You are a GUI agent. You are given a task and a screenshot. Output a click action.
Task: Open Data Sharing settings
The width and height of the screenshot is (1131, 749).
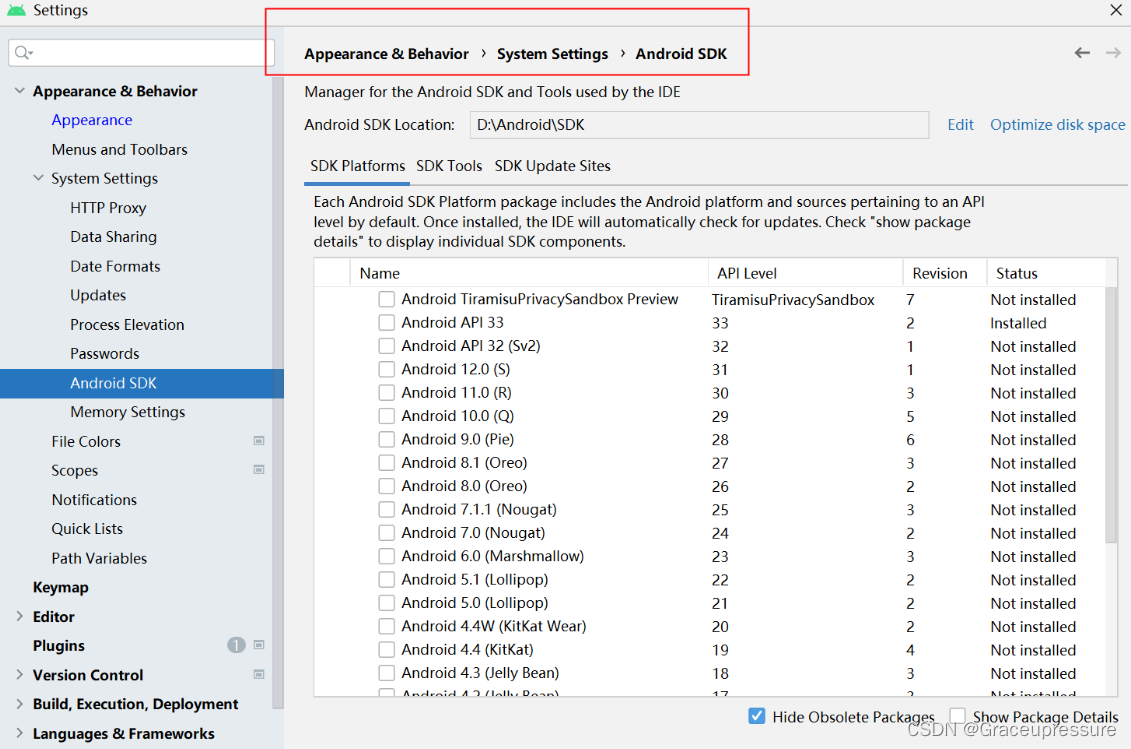113,237
